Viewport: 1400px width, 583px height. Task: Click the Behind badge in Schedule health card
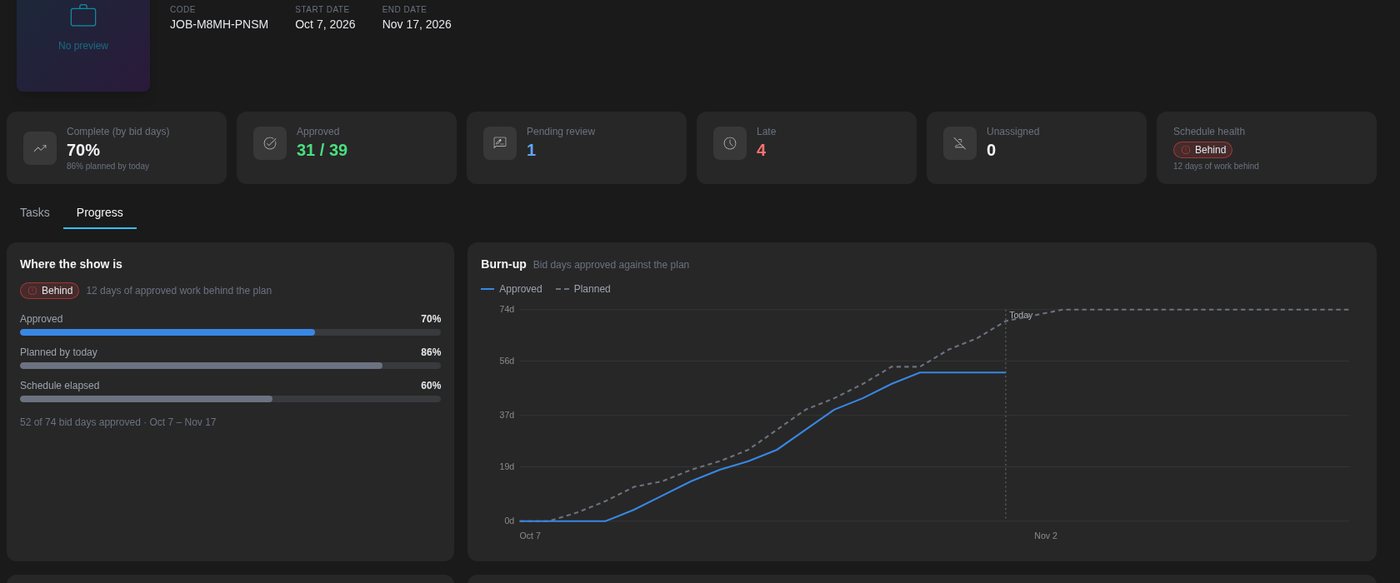[1203, 150]
